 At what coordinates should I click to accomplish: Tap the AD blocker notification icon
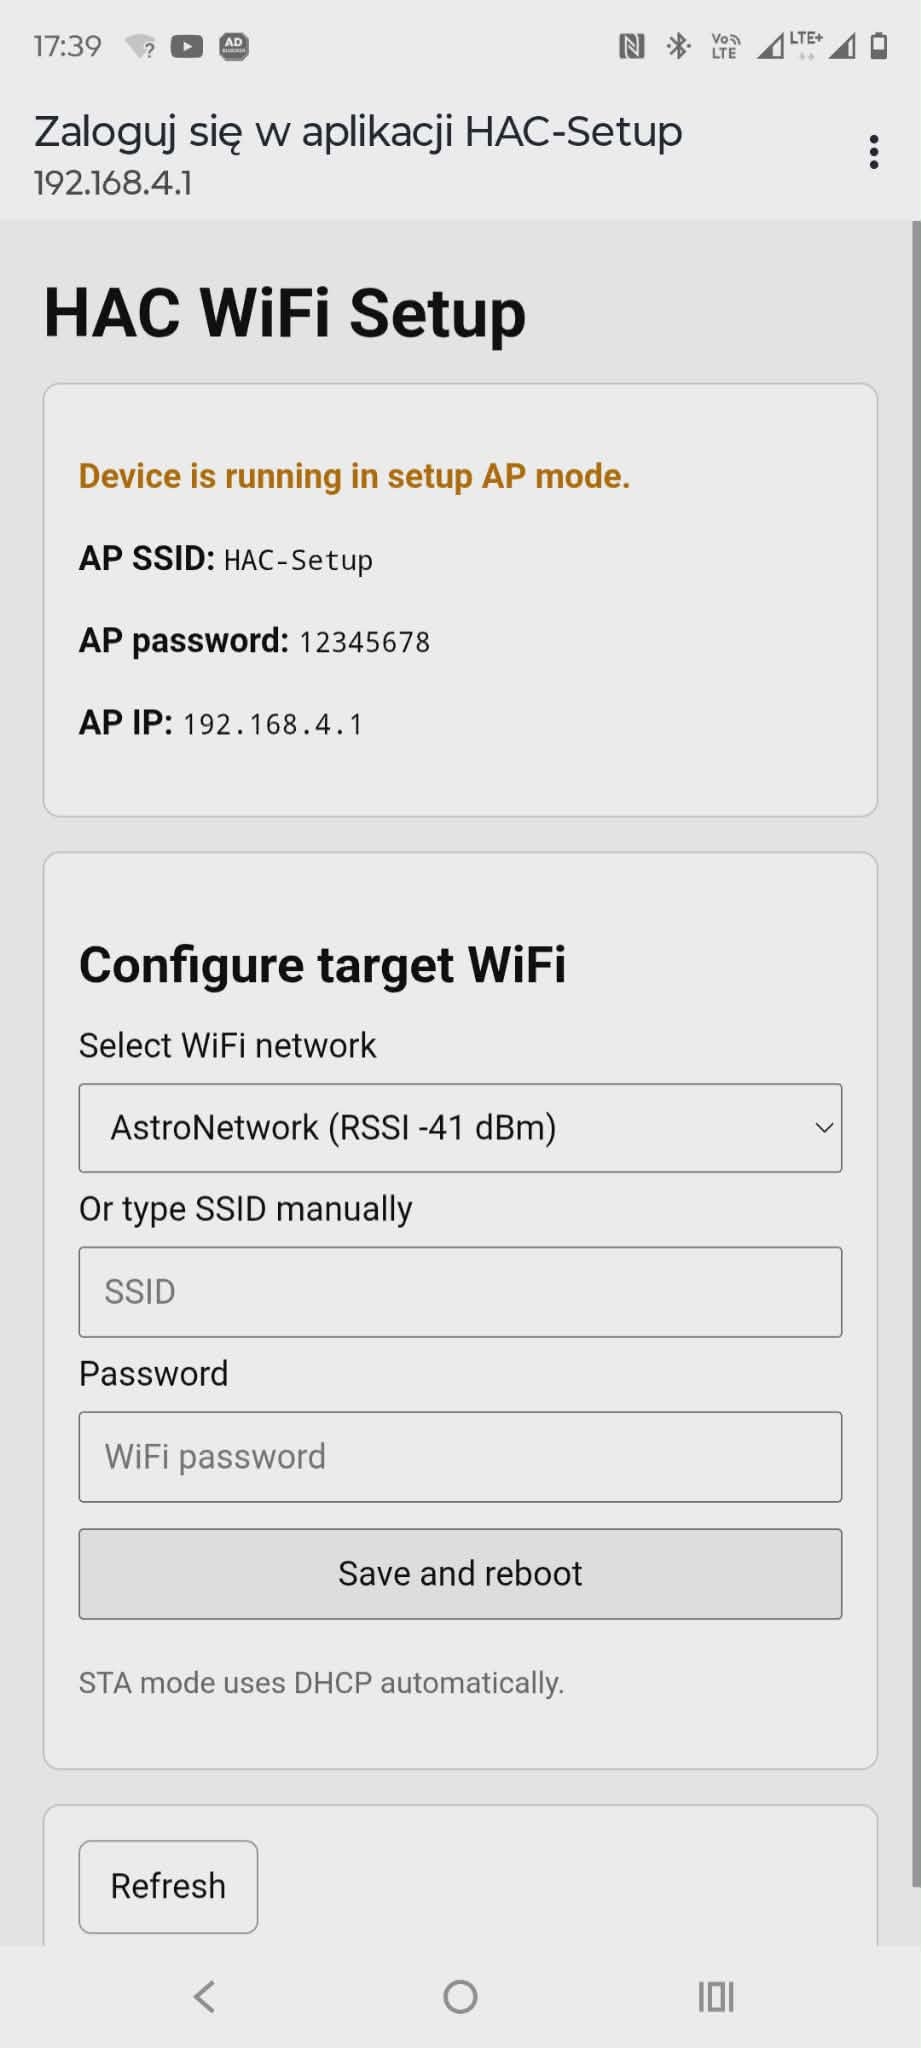click(x=234, y=46)
